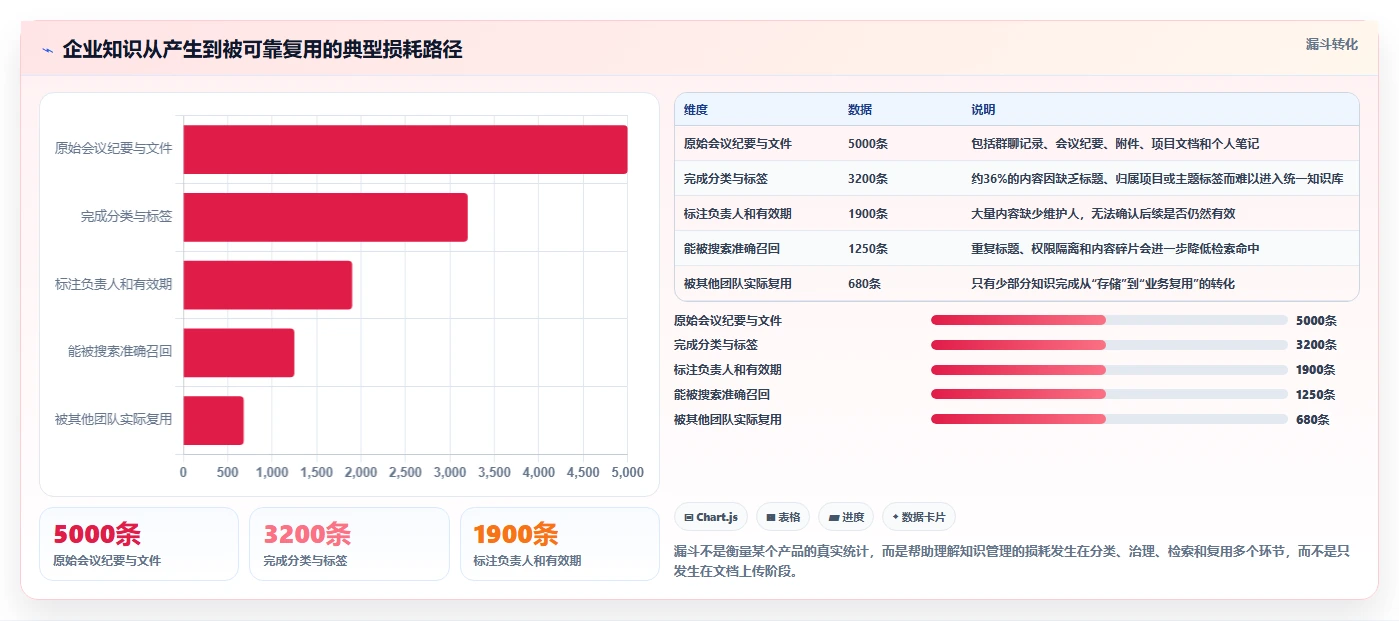1399x621 pixels.
Task: Click the 说明 column header
Action: pyautogui.click(x=983, y=109)
